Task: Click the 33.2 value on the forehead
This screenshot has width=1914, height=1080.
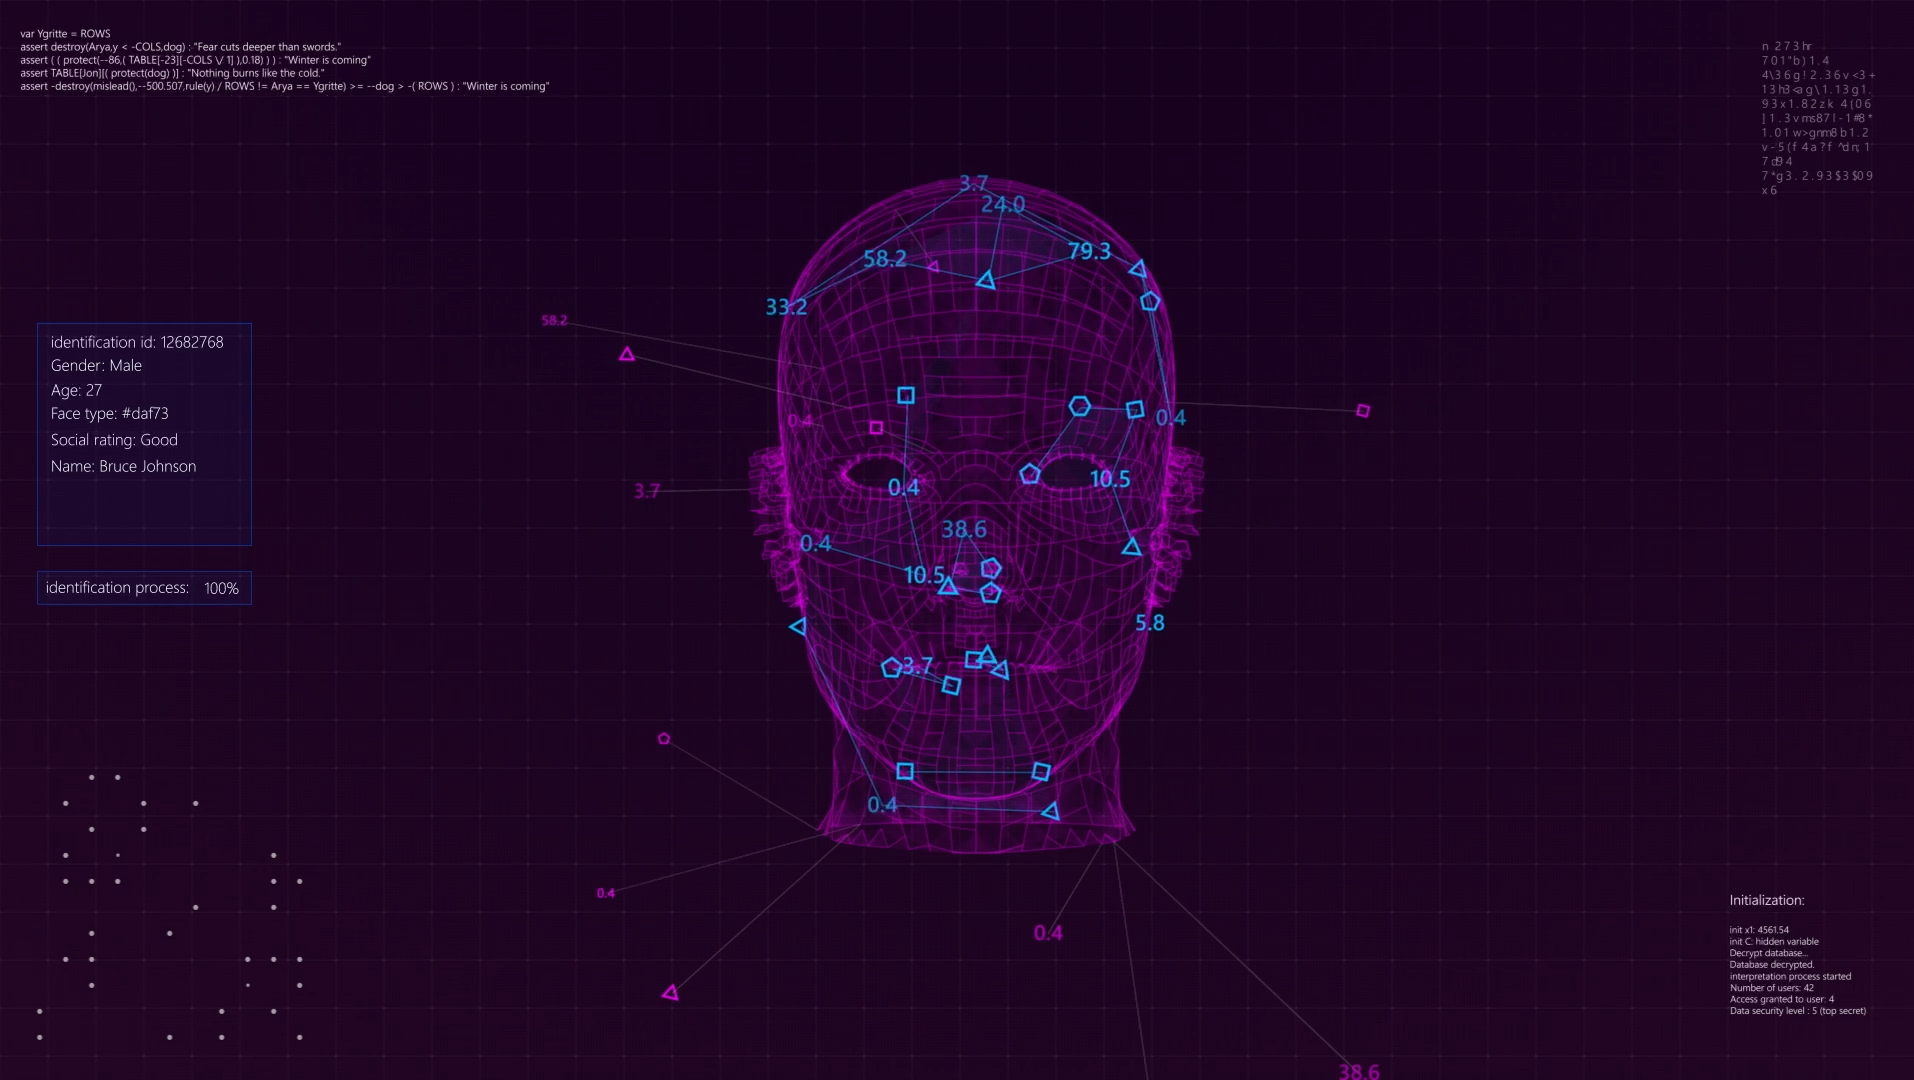Action: (786, 307)
